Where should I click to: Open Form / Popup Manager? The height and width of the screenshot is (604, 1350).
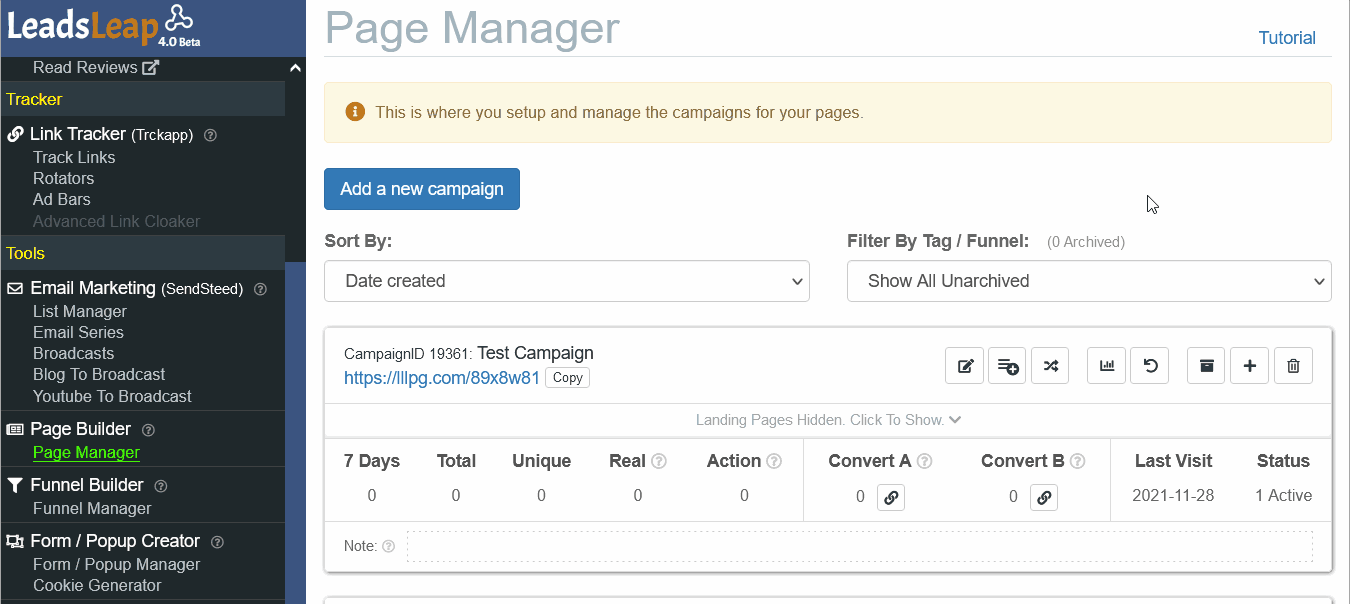116,564
